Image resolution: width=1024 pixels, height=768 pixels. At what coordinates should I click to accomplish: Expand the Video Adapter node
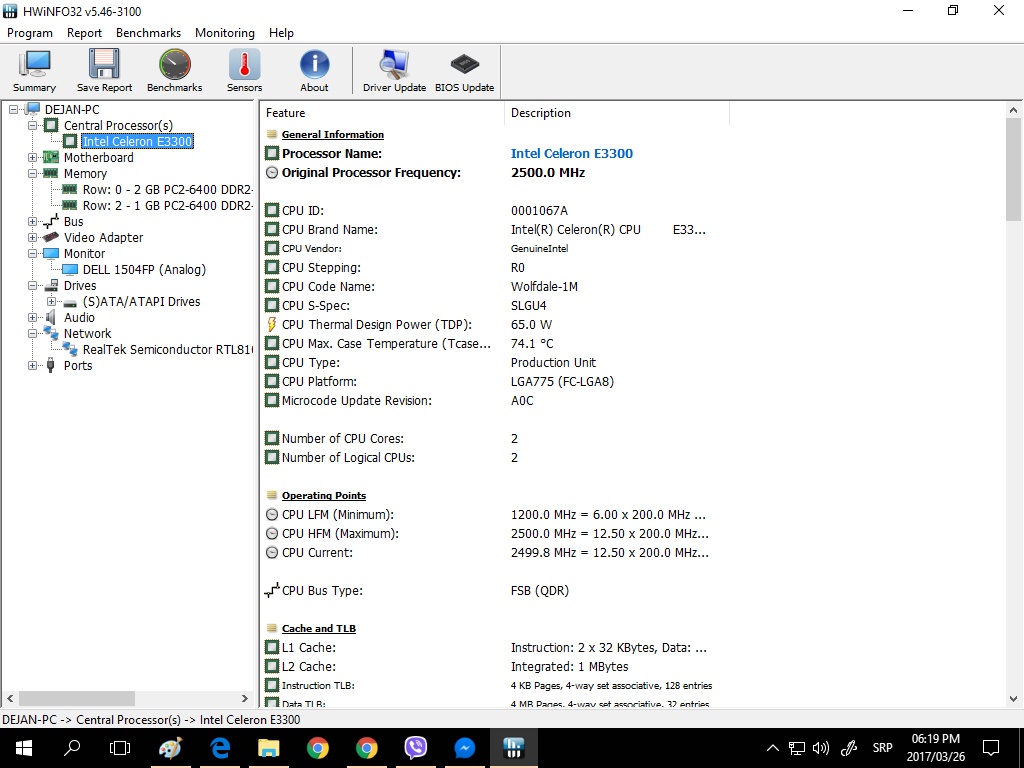(x=33, y=238)
